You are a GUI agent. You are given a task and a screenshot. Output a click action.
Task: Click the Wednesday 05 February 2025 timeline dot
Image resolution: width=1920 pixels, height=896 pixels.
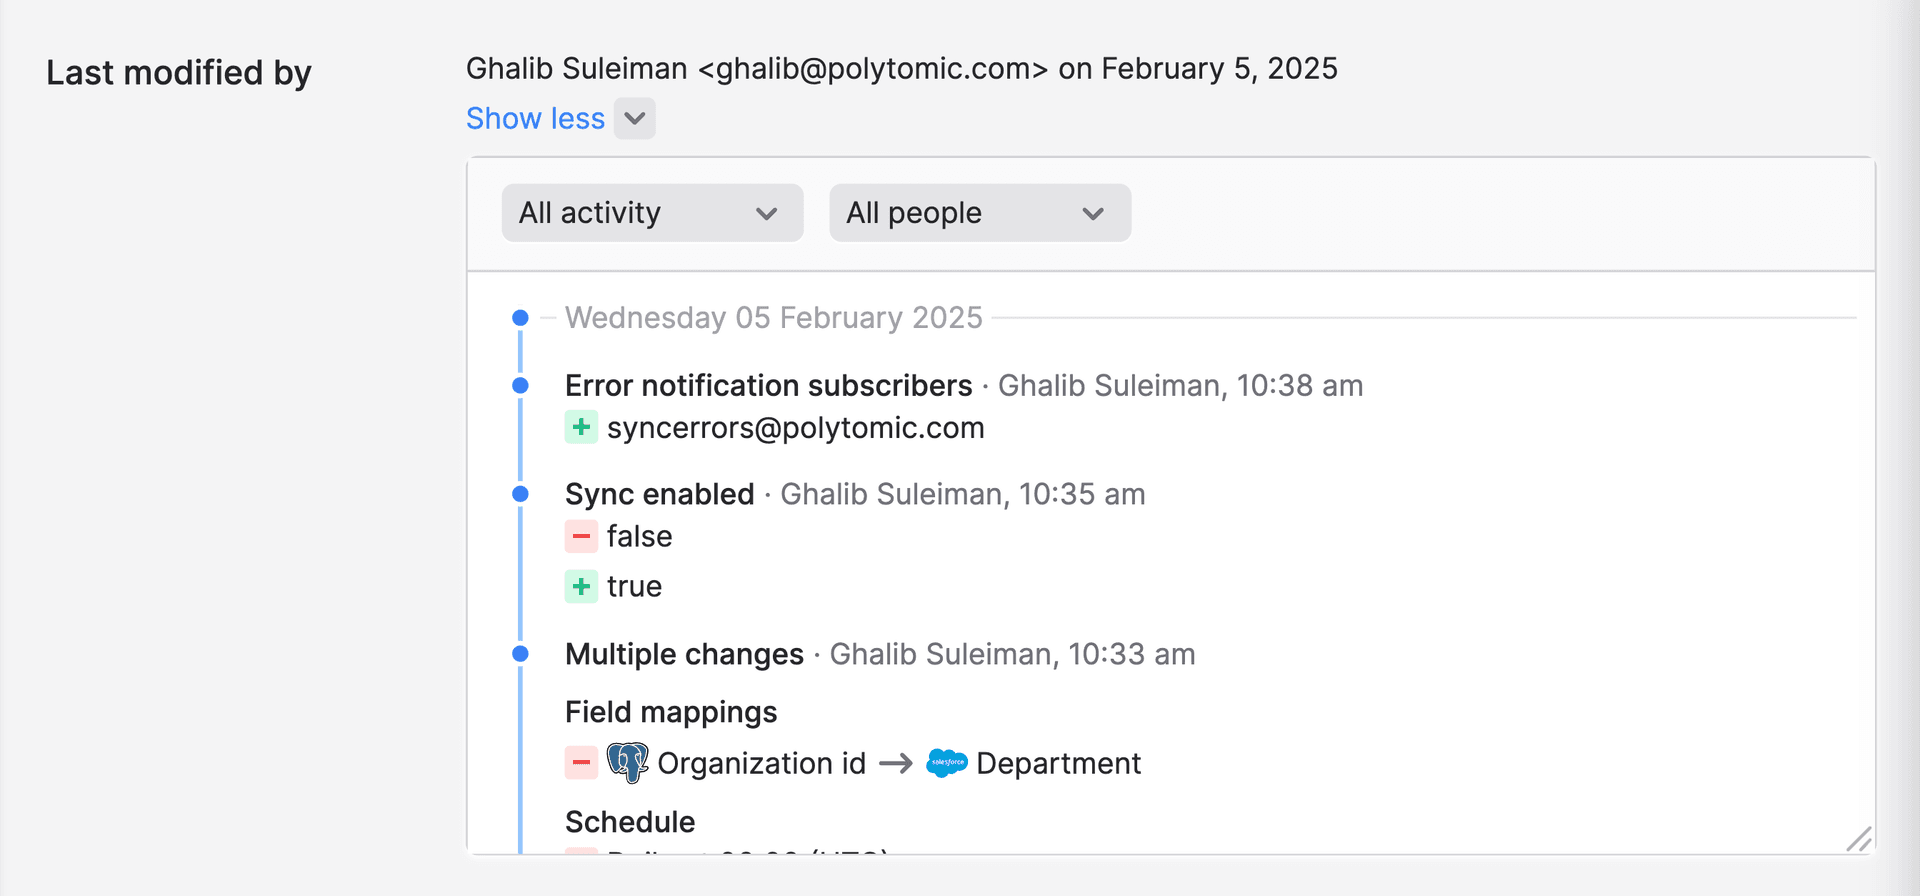pyautogui.click(x=520, y=318)
